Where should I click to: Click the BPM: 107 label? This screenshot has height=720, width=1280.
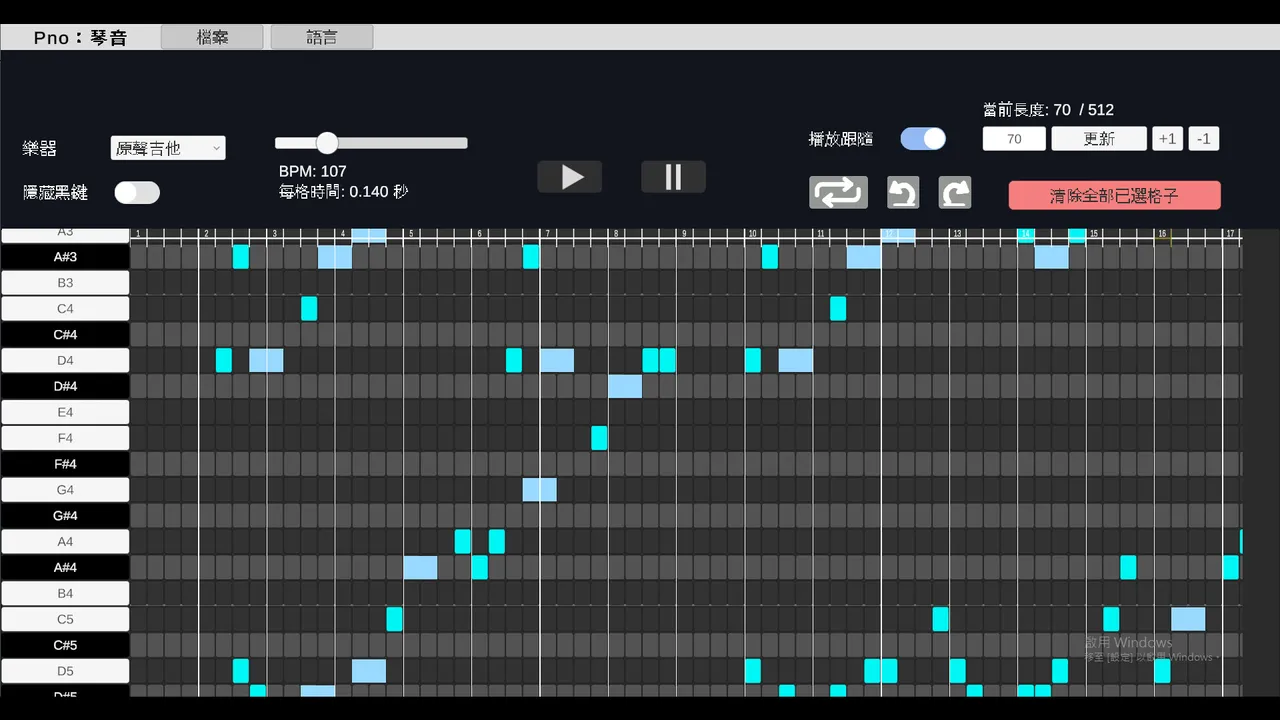(313, 171)
